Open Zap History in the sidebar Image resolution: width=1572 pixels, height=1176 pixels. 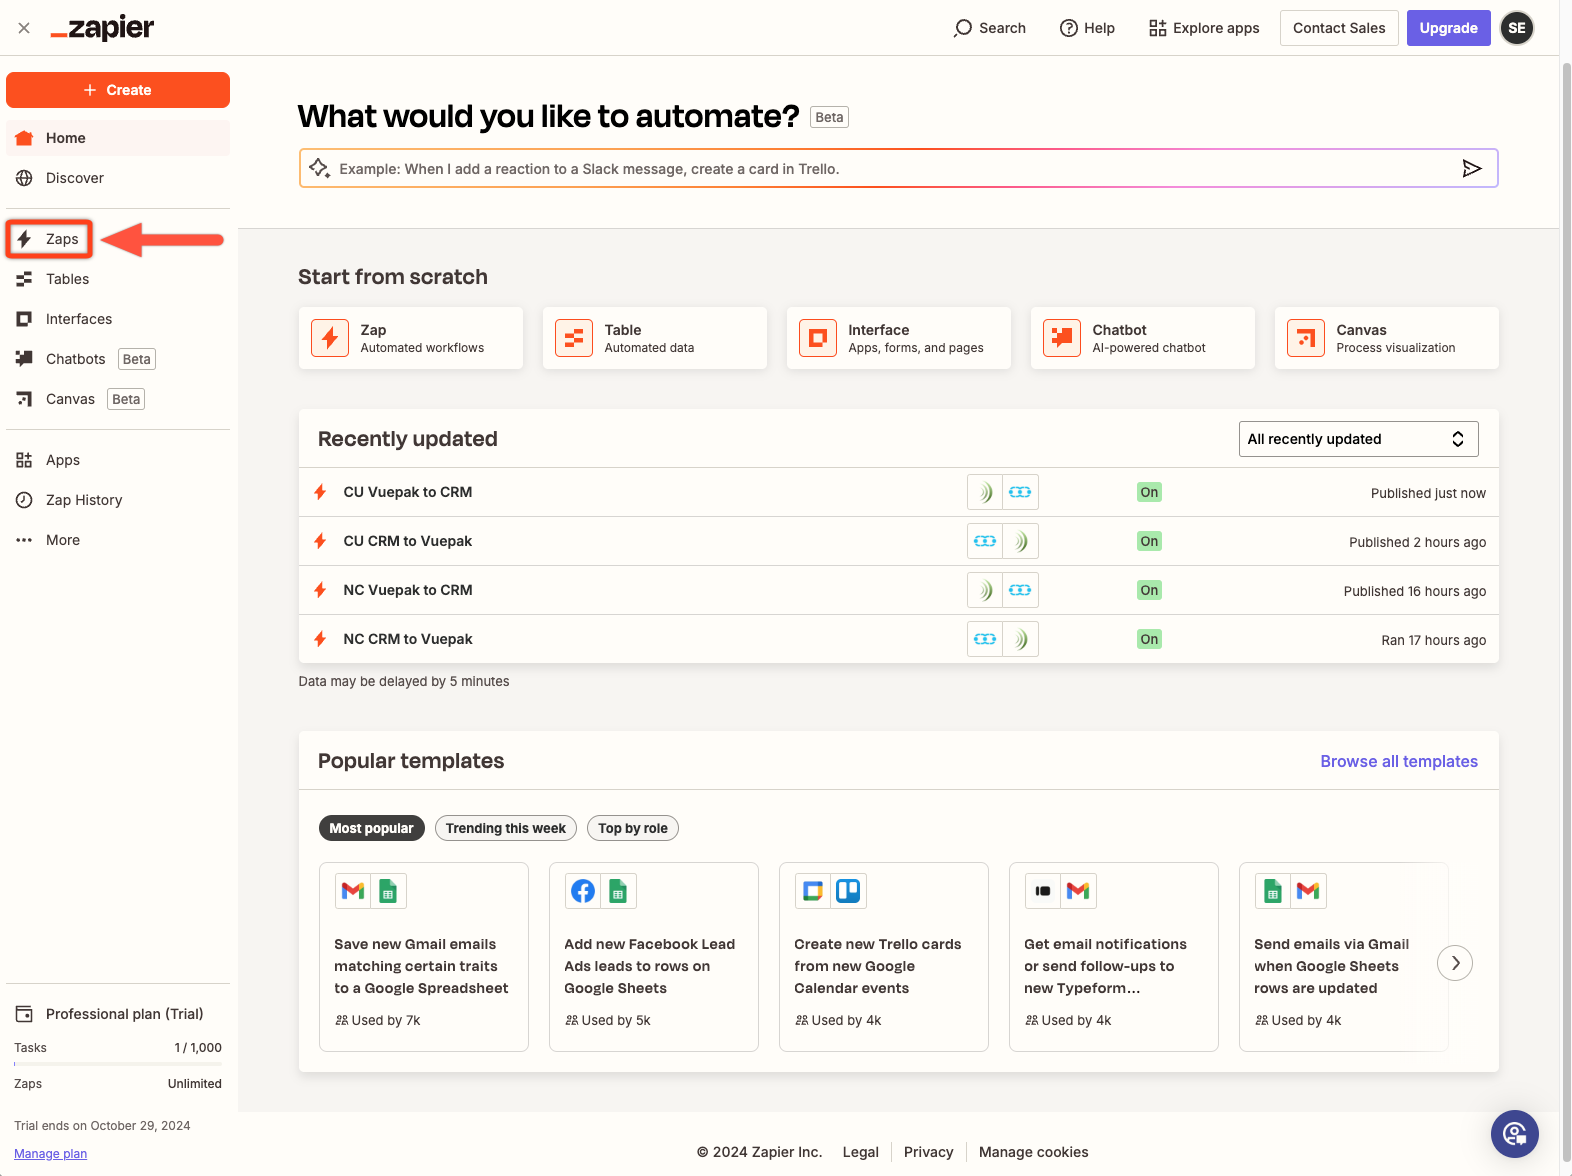[x=84, y=500]
